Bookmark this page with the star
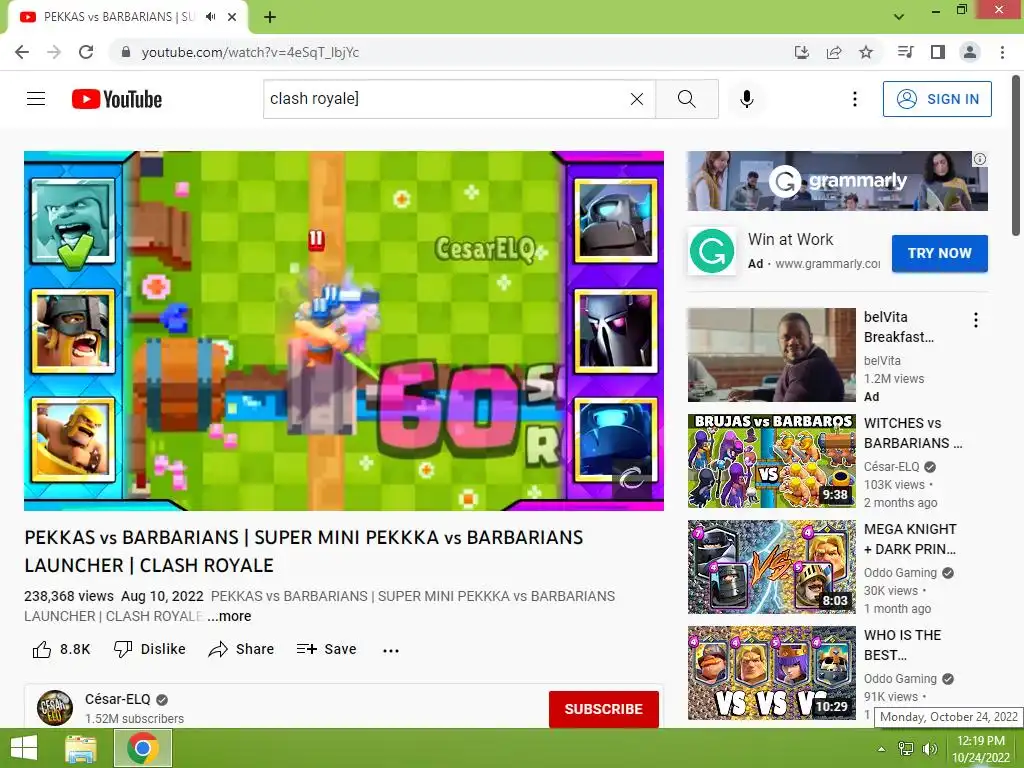1024x768 pixels. click(866, 52)
